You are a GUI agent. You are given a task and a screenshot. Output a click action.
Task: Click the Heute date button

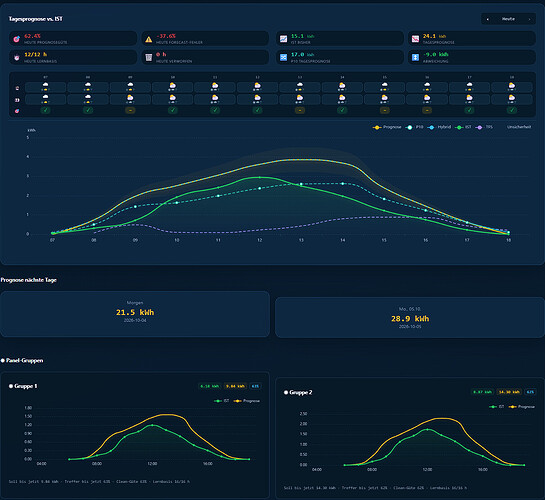[x=508, y=19]
